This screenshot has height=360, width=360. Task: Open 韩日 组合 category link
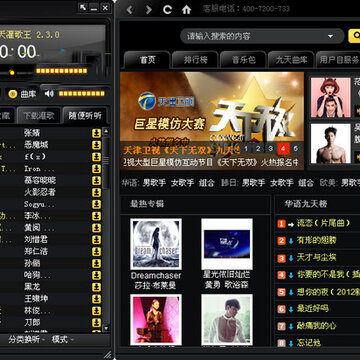point(306,183)
